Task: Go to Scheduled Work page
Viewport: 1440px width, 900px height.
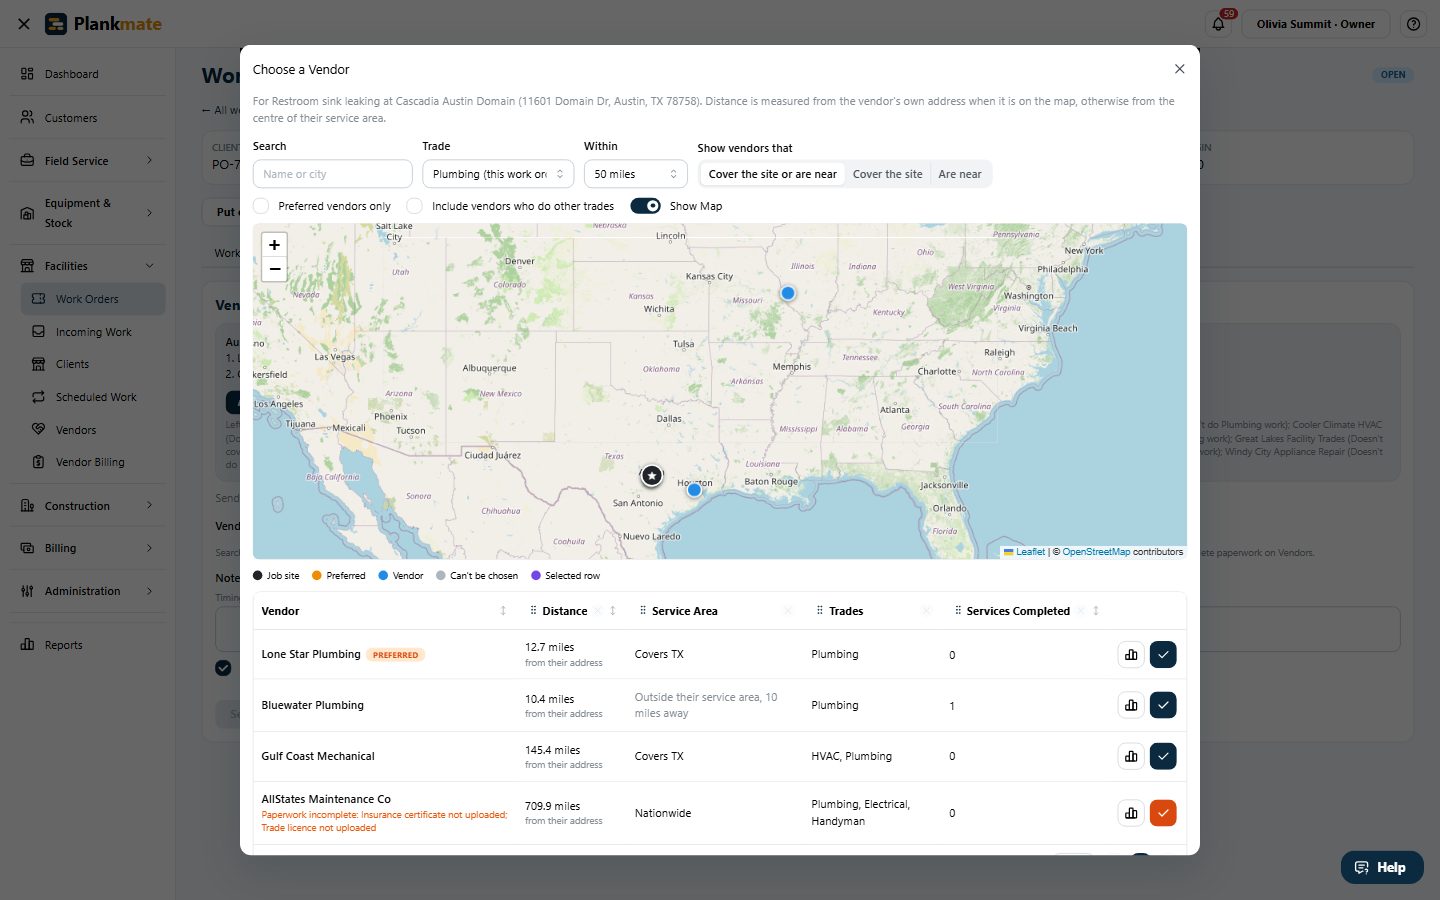Action: [x=93, y=397]
